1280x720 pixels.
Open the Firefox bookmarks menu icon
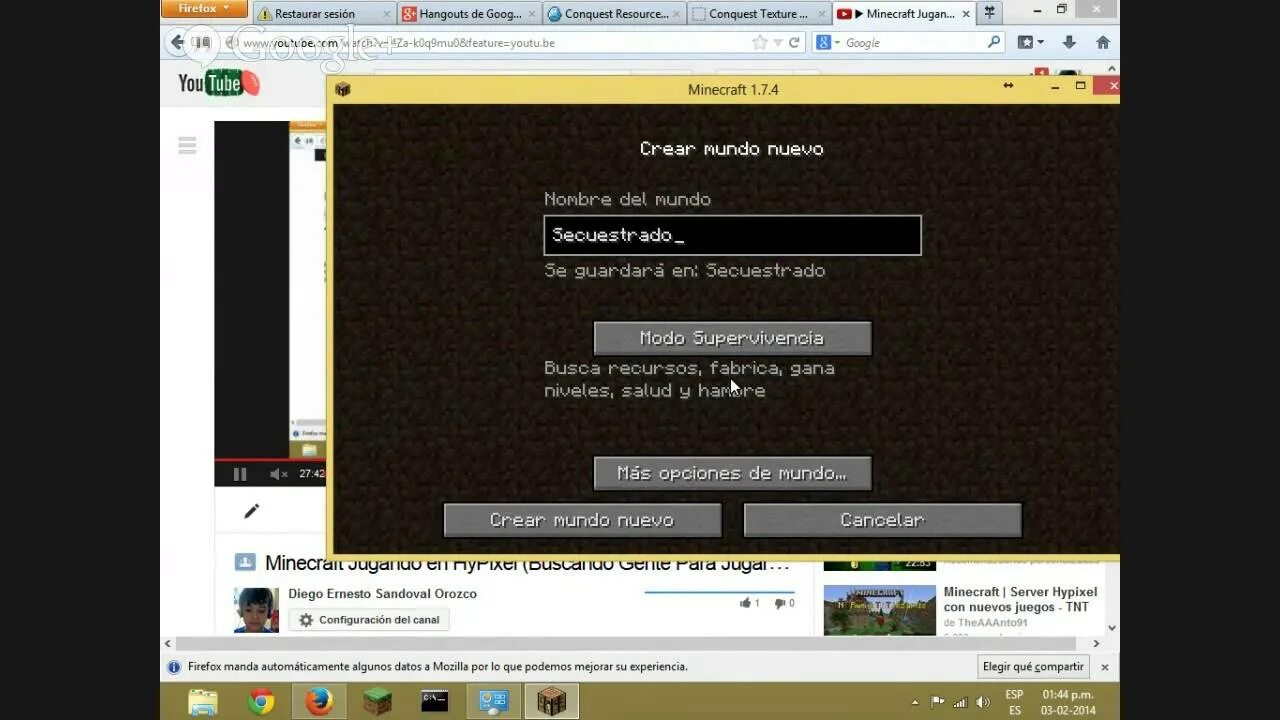point(1030,43)
